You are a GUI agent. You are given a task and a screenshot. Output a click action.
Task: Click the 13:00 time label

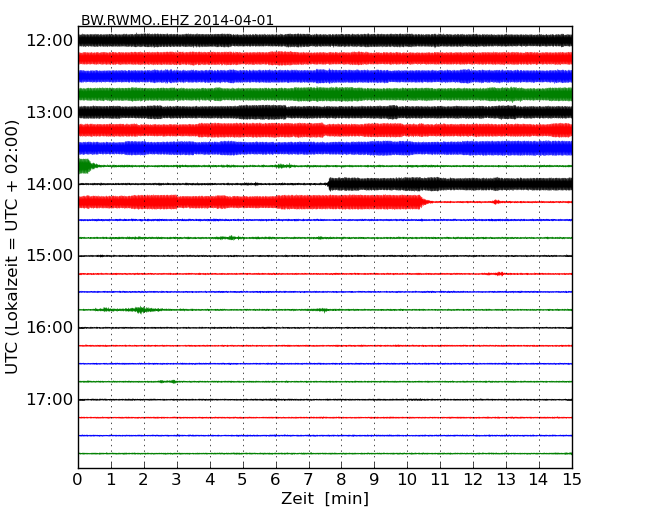click(50, 112)
